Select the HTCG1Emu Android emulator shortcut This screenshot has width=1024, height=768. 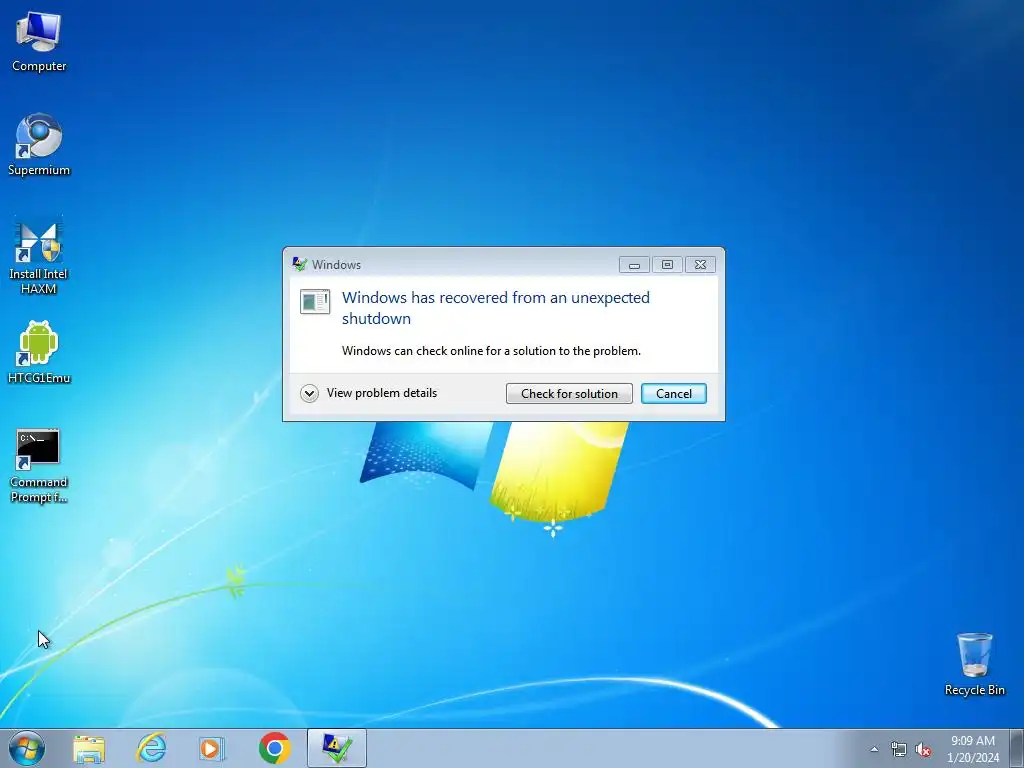click(x=39, y=353)
